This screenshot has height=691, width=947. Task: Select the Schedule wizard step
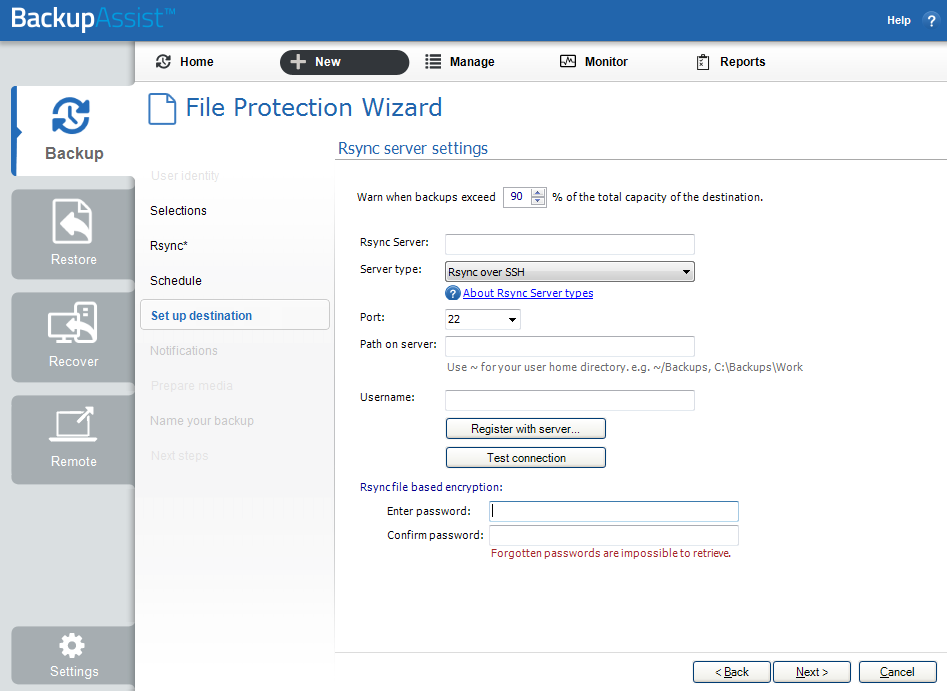(176, 281)
